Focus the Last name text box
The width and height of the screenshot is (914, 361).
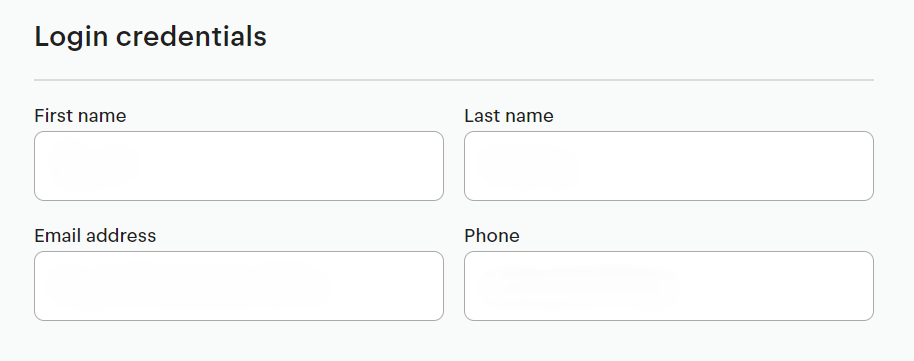click(x=669, y=166)
